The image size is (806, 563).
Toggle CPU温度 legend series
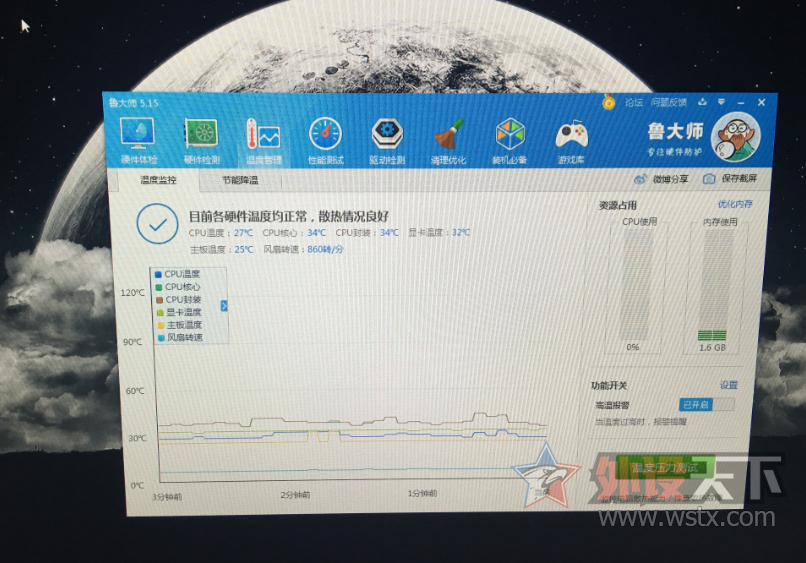coord(177,274)
